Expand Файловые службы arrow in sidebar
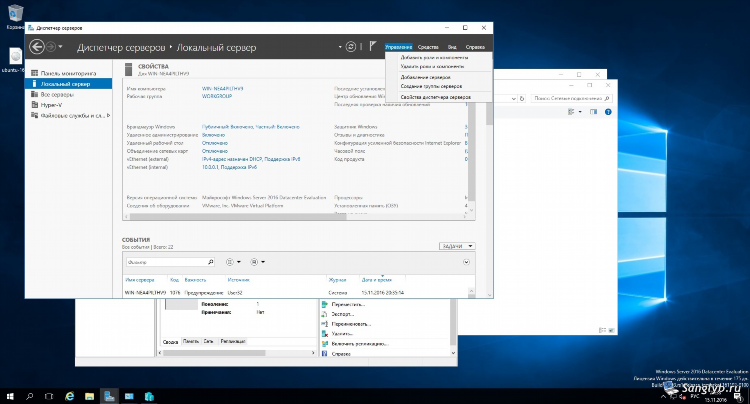 pos(109,115)
